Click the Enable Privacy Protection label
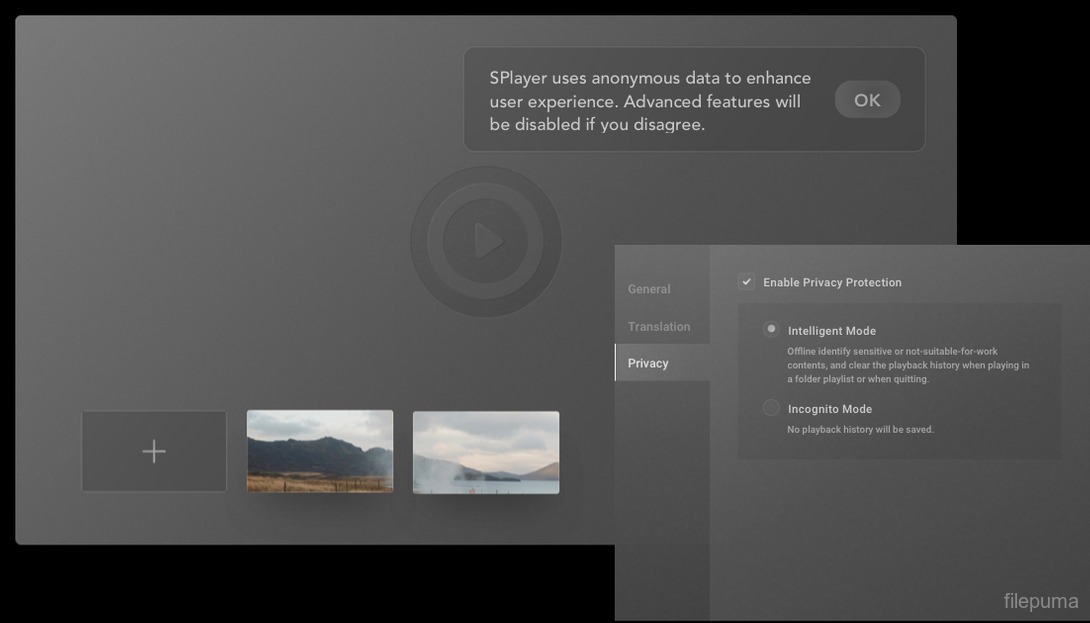 [832, 282]
